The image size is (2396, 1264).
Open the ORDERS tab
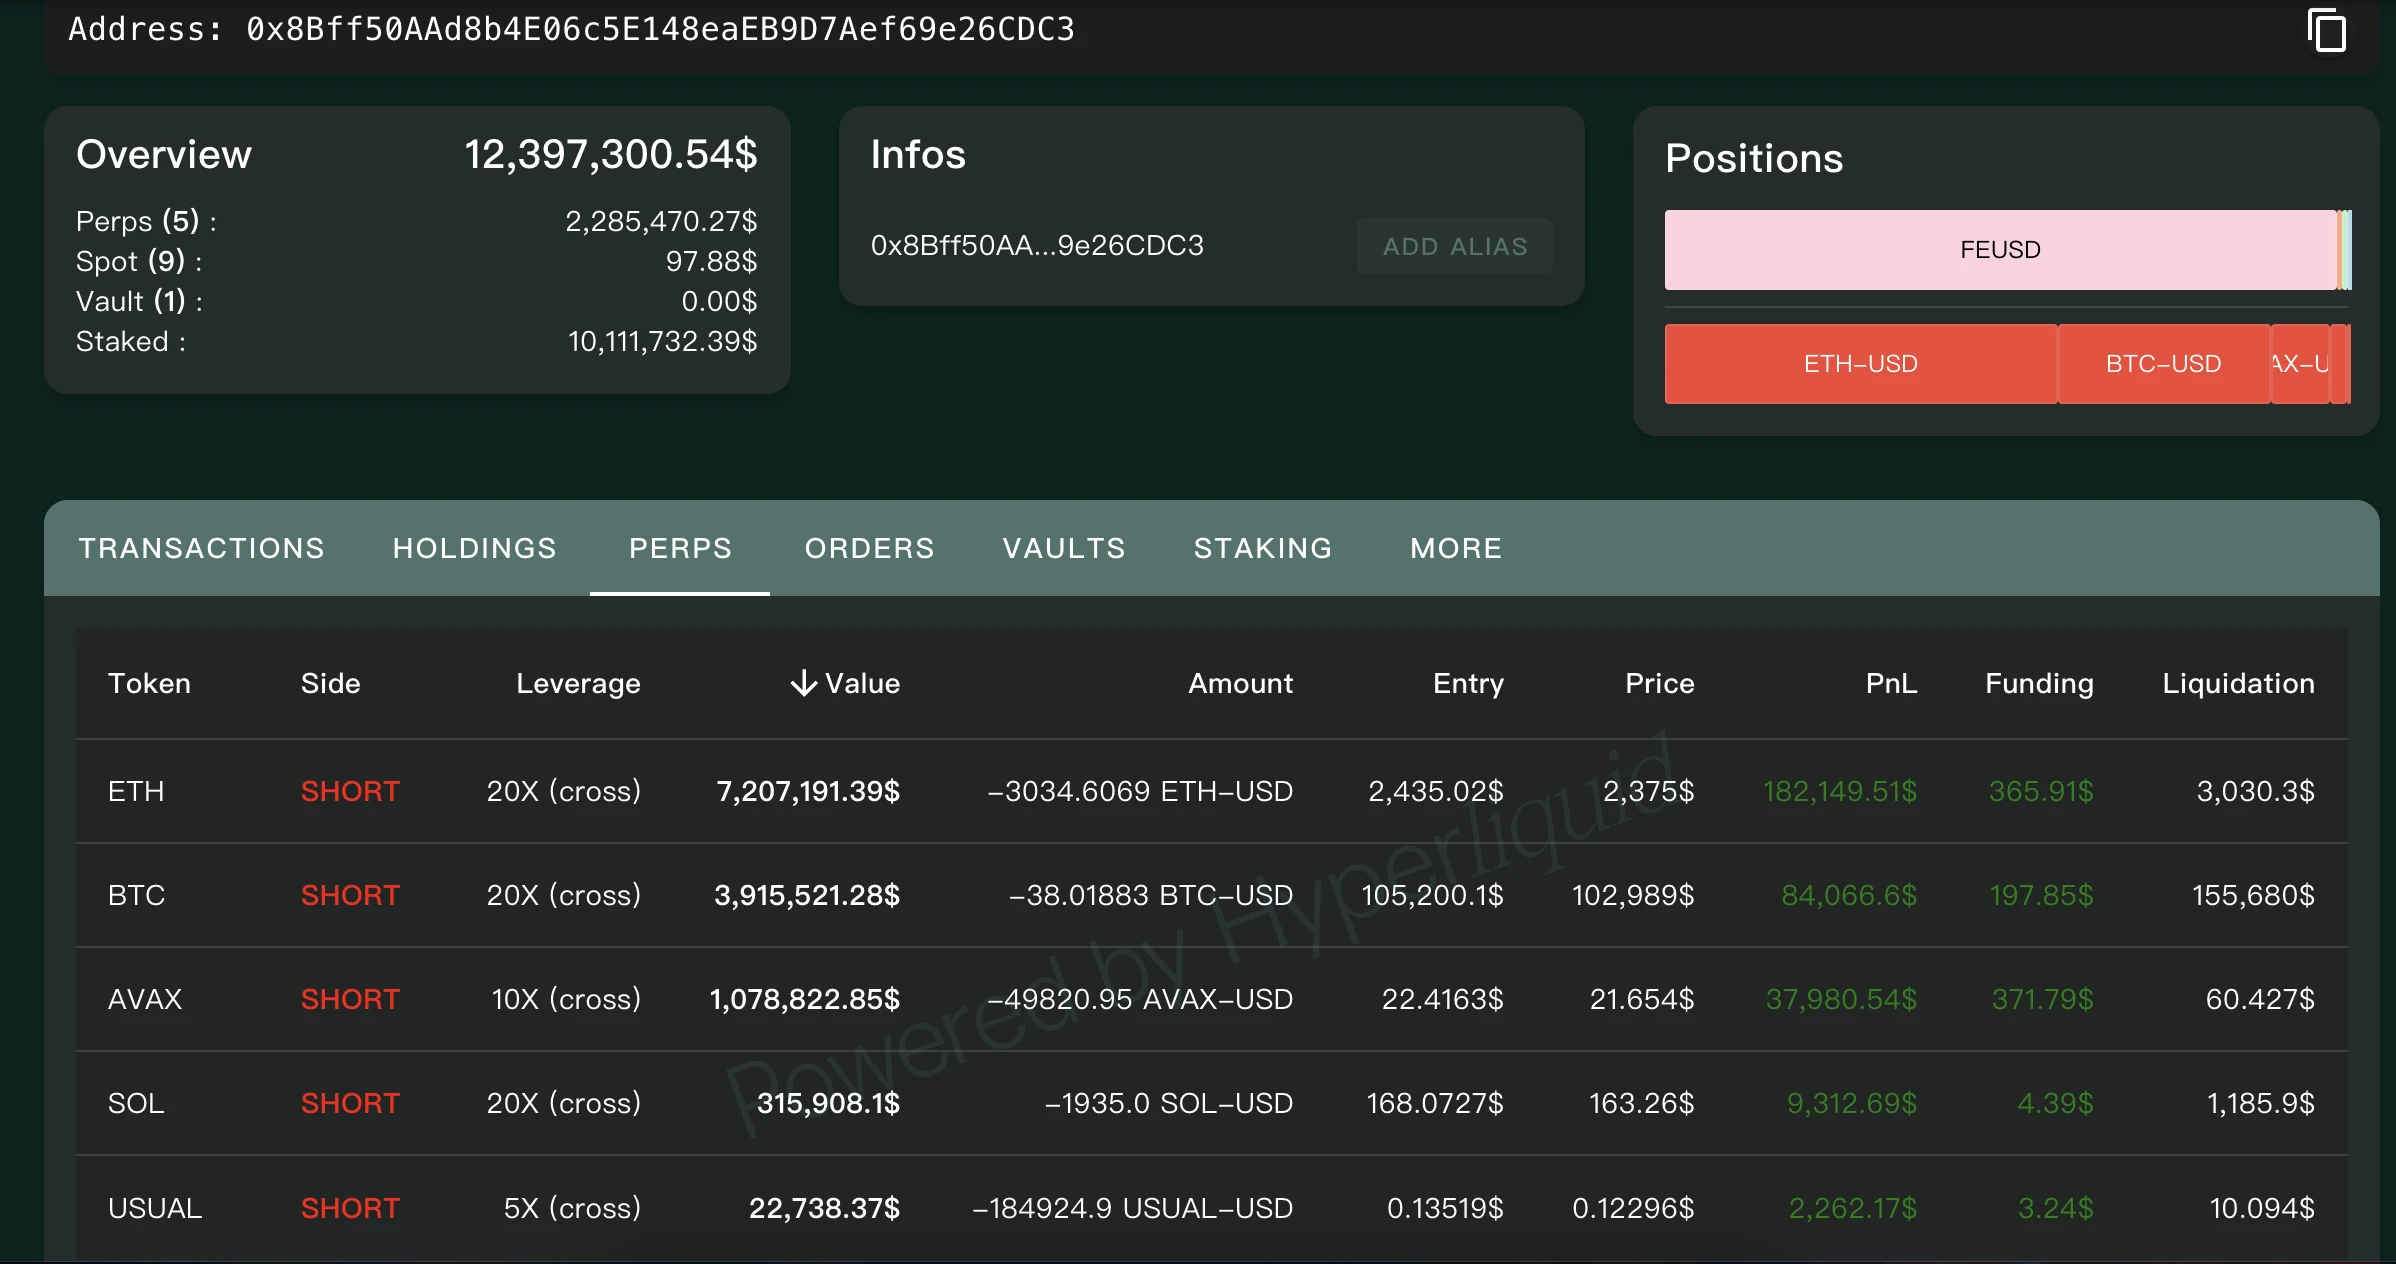tap(869, 548)
